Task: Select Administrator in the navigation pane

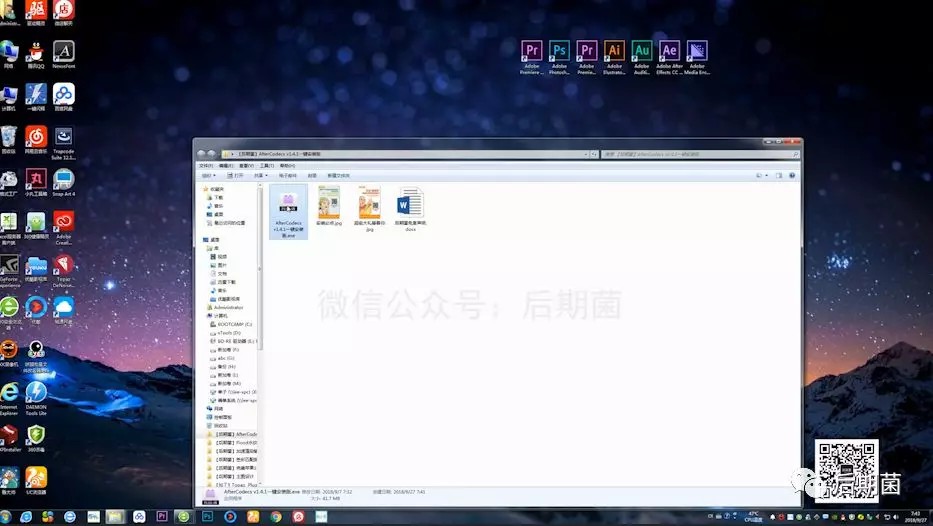Action: point(225,308)
